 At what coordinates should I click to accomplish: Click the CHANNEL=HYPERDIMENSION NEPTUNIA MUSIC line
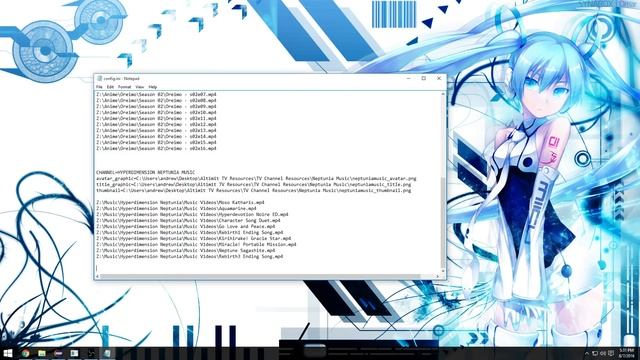pyautogui.click(x=145, y=172)
